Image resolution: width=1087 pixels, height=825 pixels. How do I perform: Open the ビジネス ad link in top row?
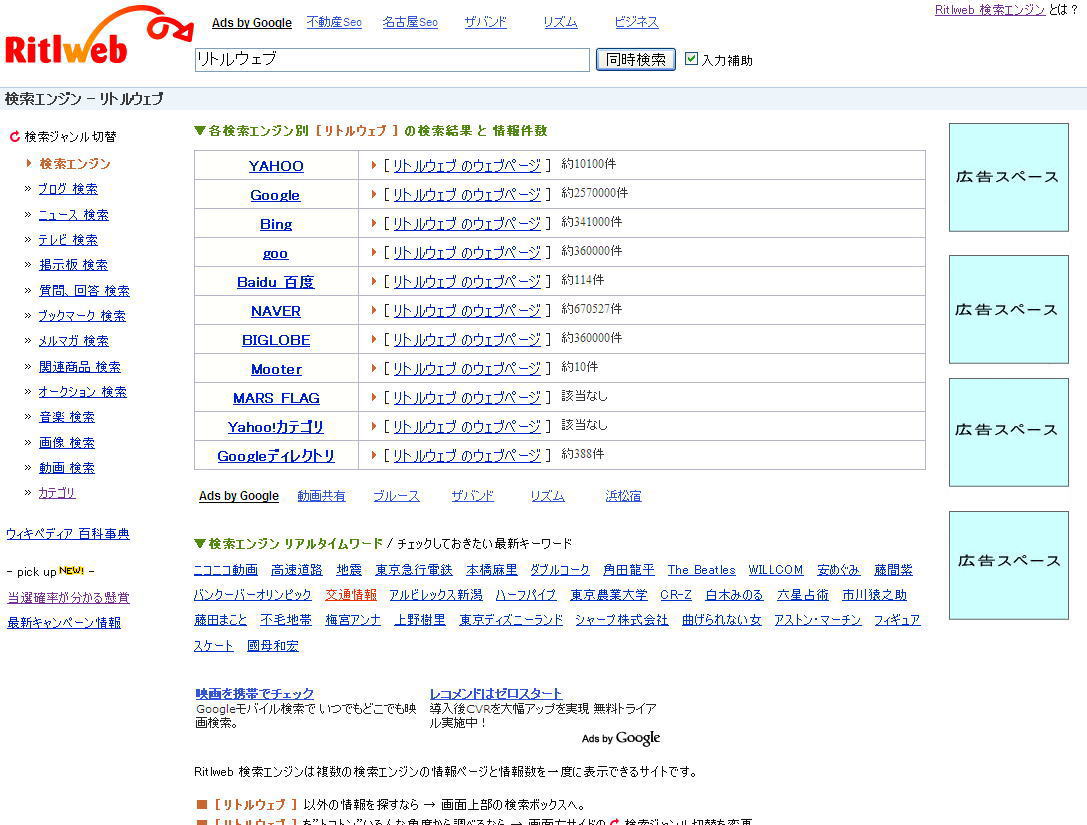click(636, 22)
